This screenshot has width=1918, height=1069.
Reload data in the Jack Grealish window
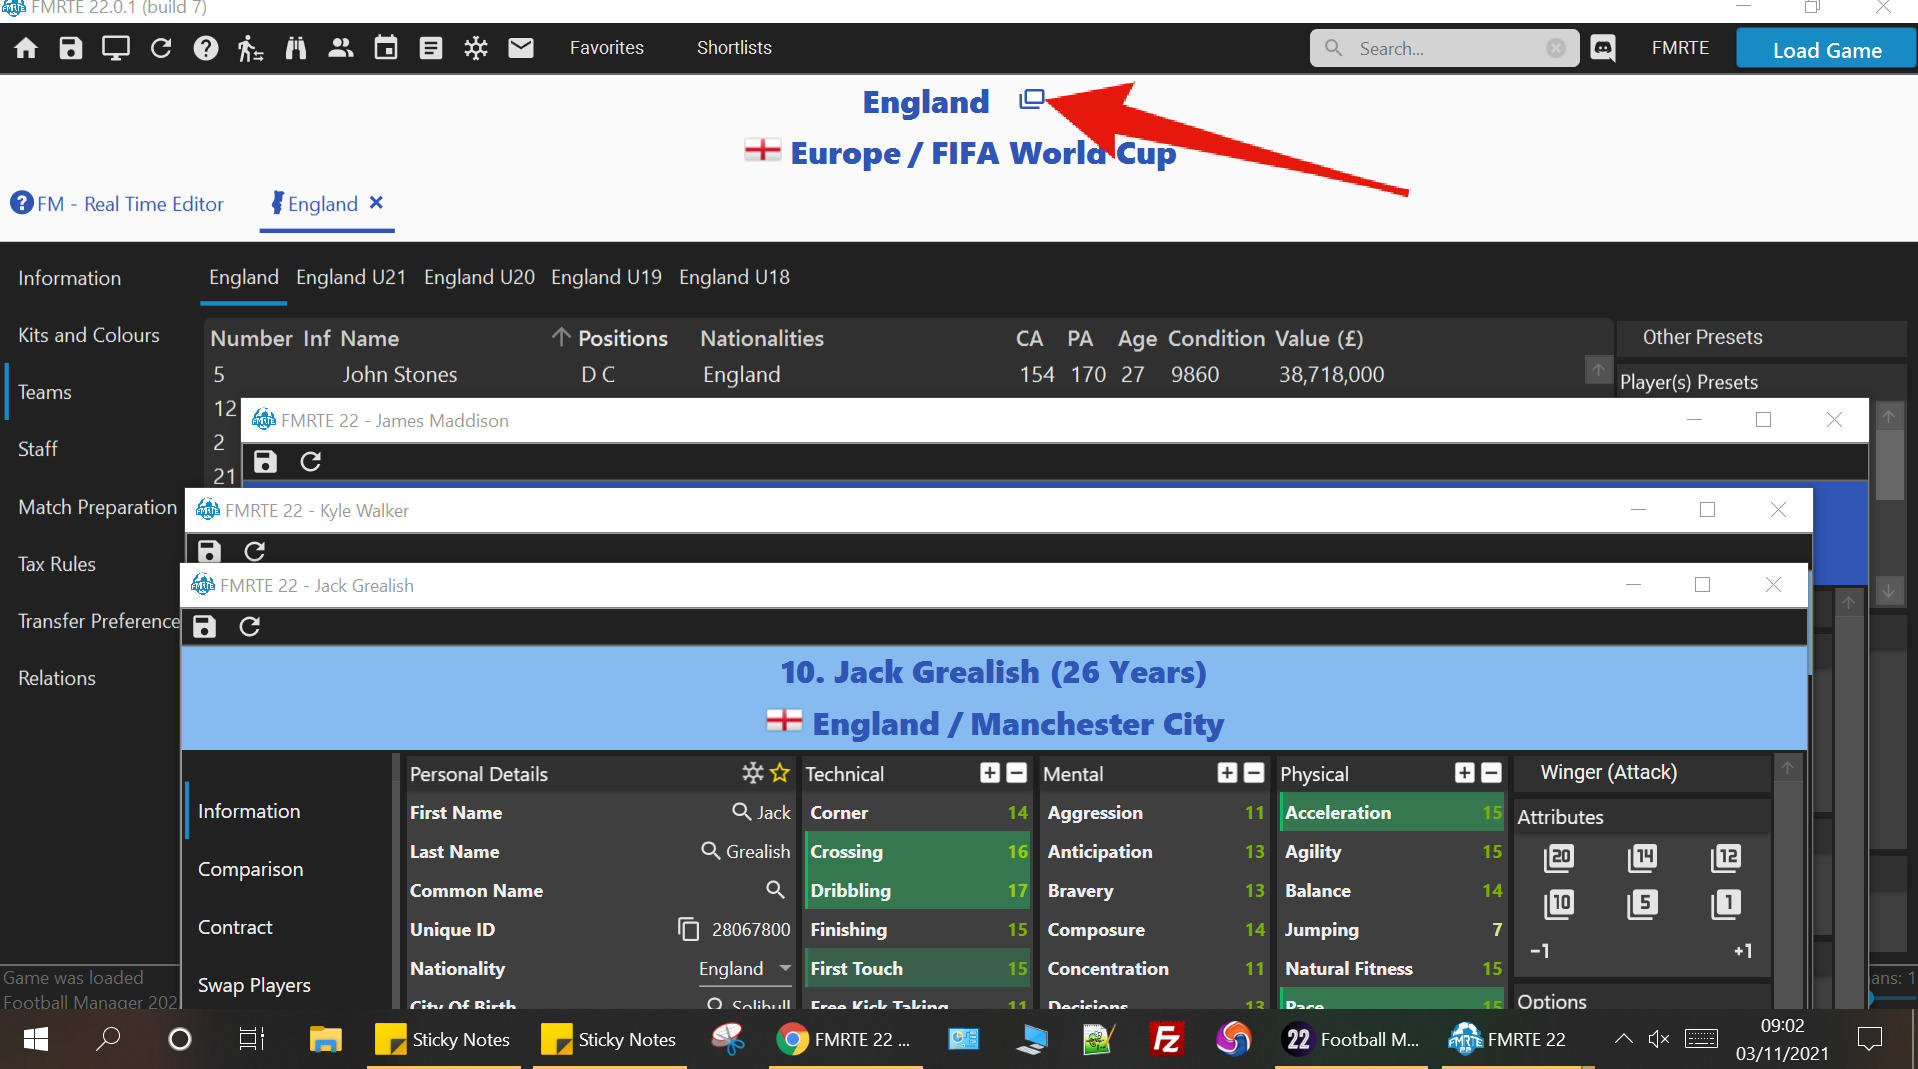(250, 626)
